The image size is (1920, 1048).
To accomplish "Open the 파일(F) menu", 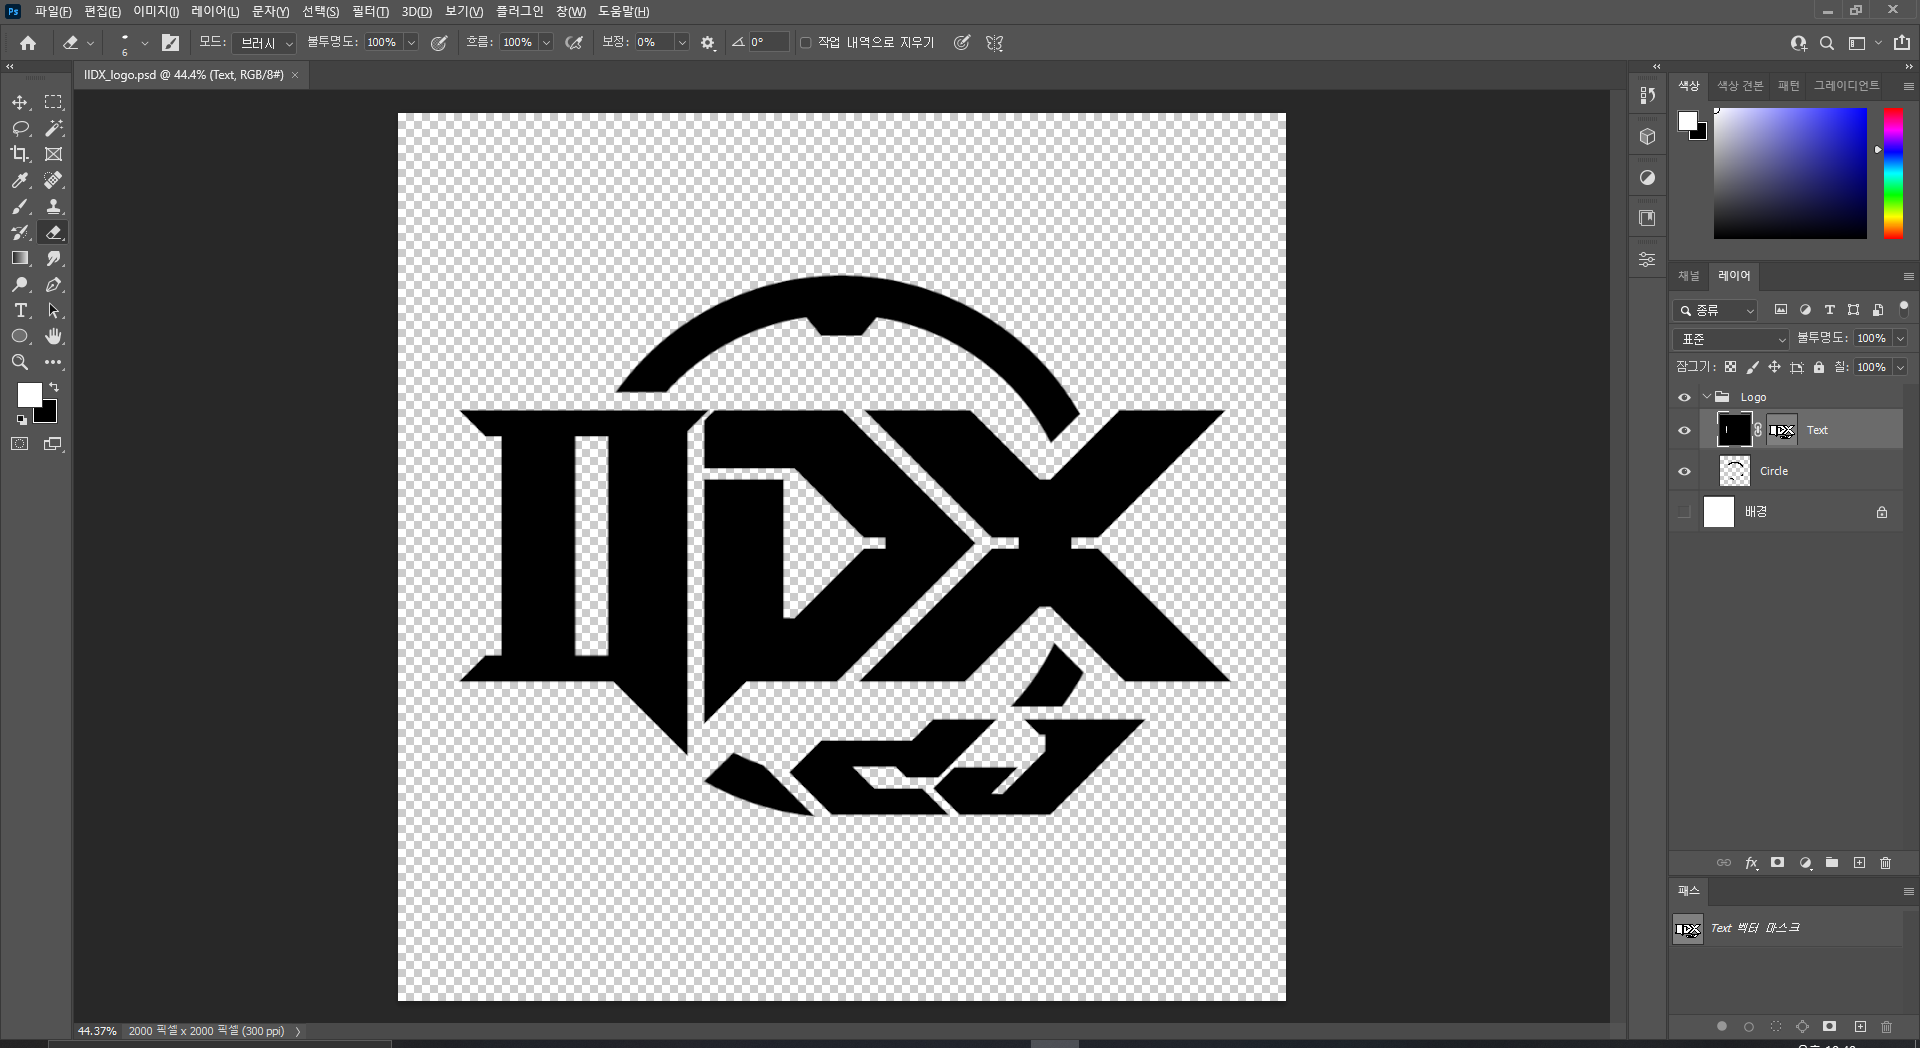I will pyautogui.click(x=52, y=12).
